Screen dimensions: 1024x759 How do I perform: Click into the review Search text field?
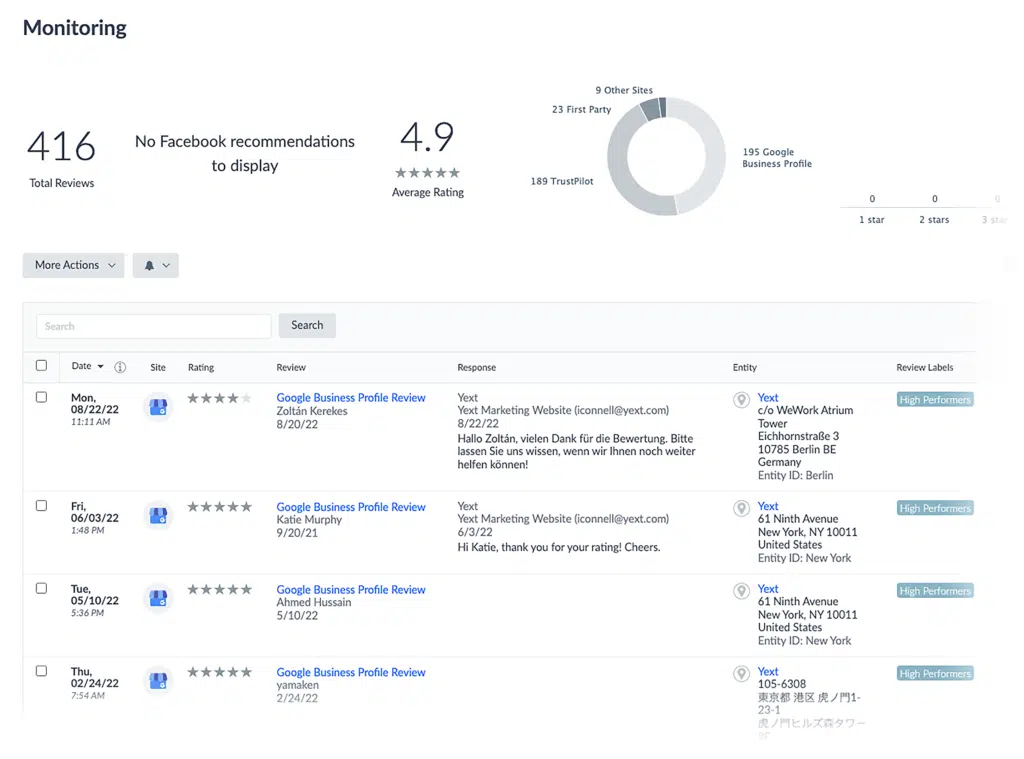[x=154, y=326]
